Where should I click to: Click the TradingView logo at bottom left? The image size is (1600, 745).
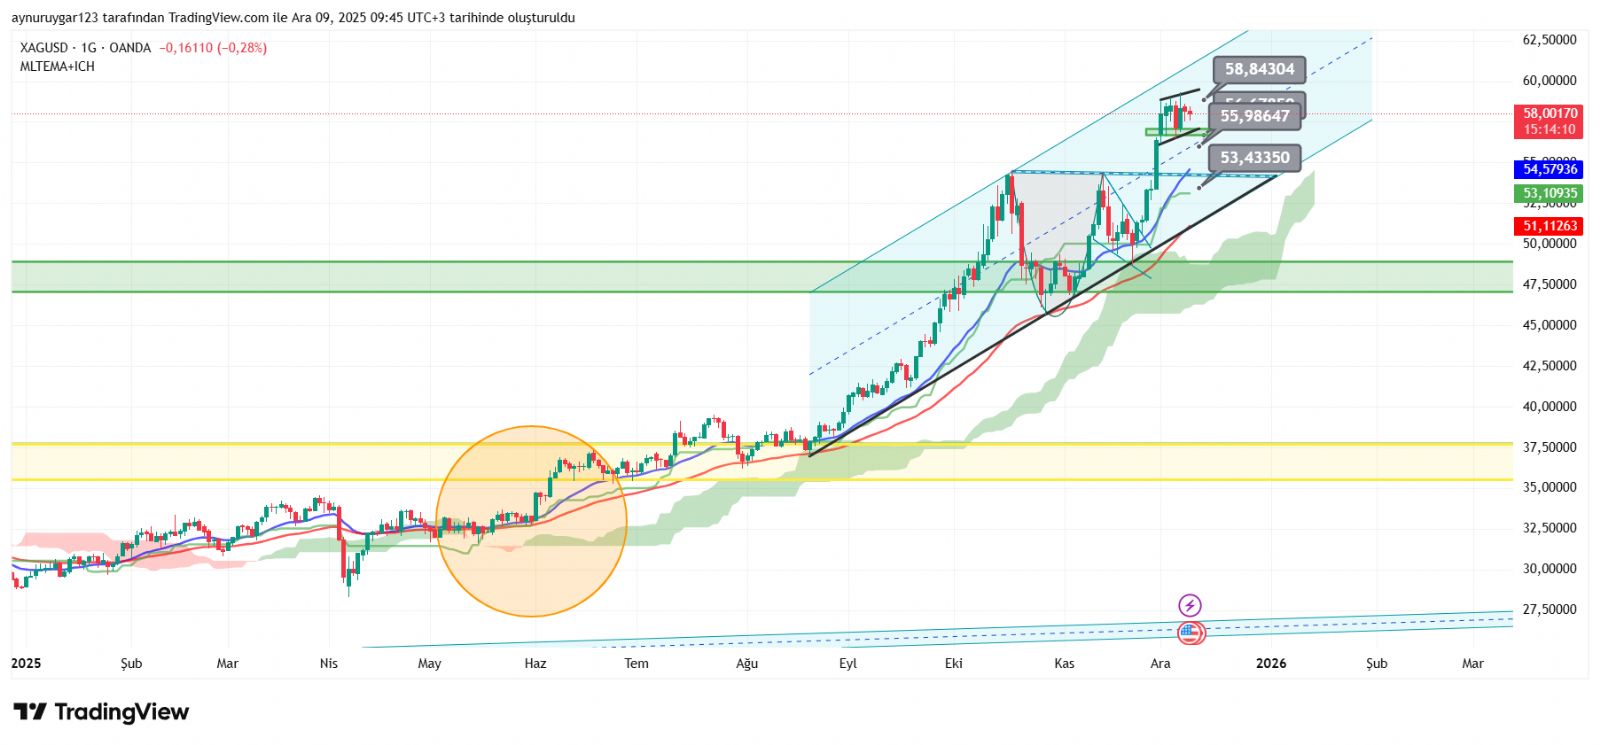click(101, 712)
